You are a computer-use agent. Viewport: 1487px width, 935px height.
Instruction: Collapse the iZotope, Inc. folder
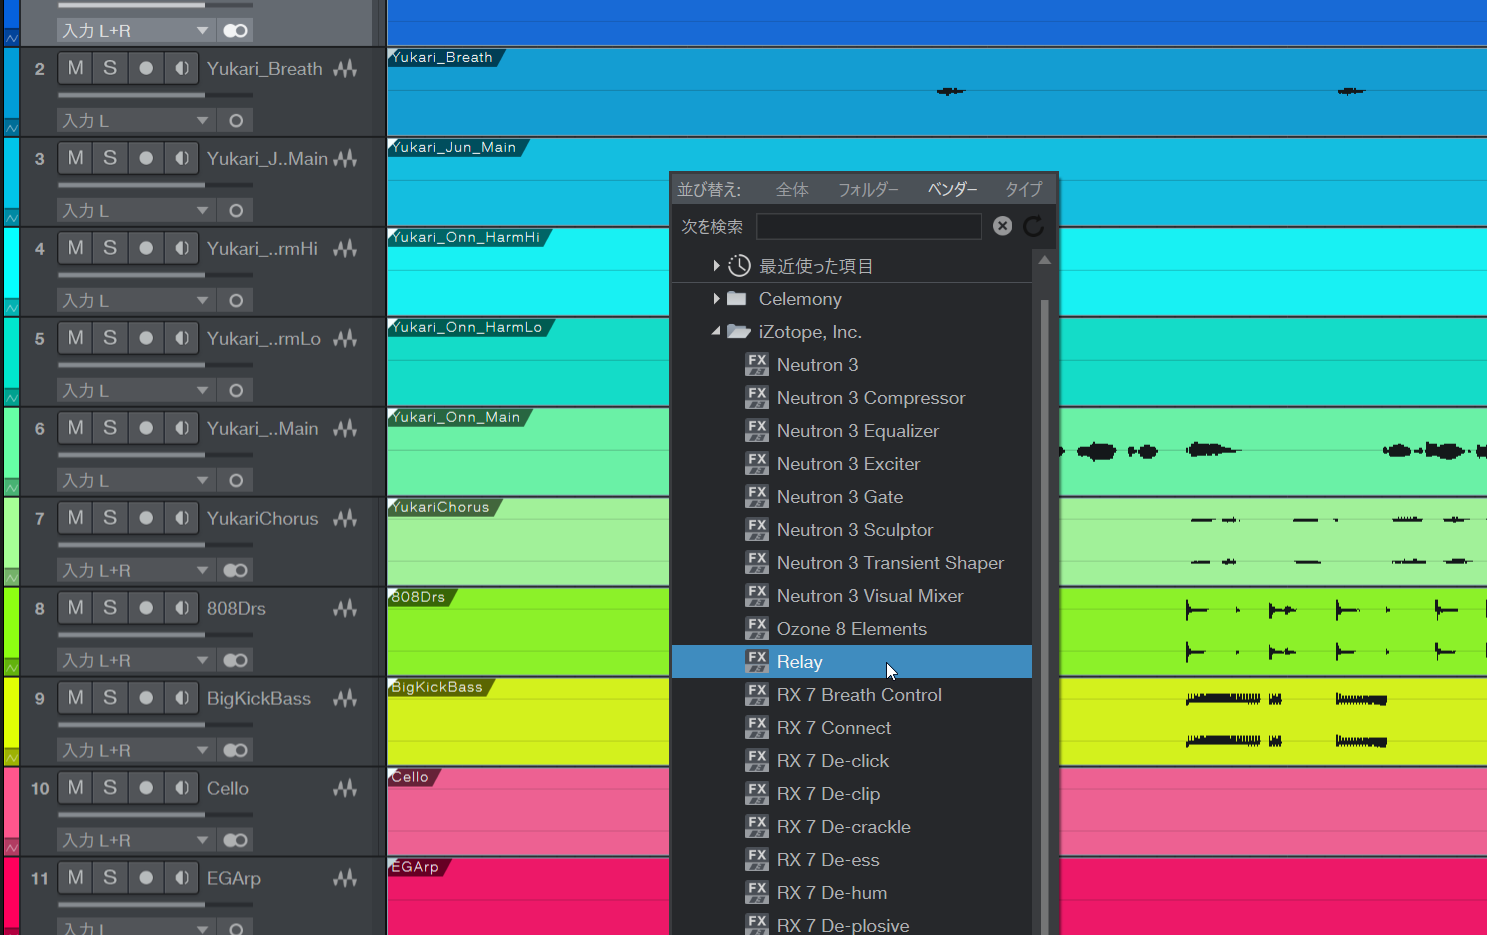[716, 331]
